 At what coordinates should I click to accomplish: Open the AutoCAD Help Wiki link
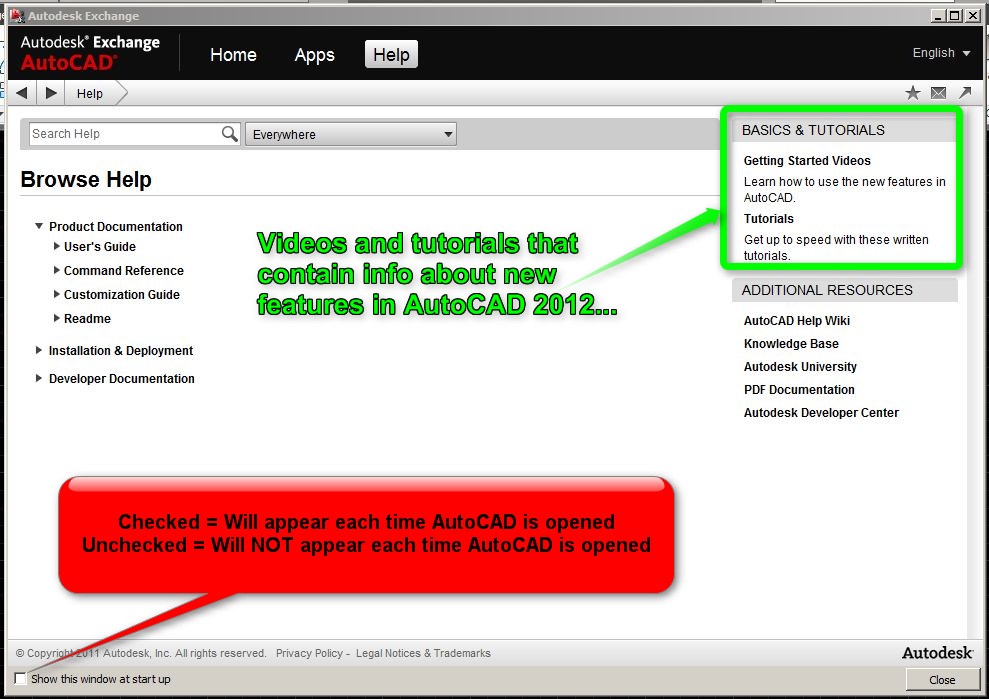coord(796,321)
